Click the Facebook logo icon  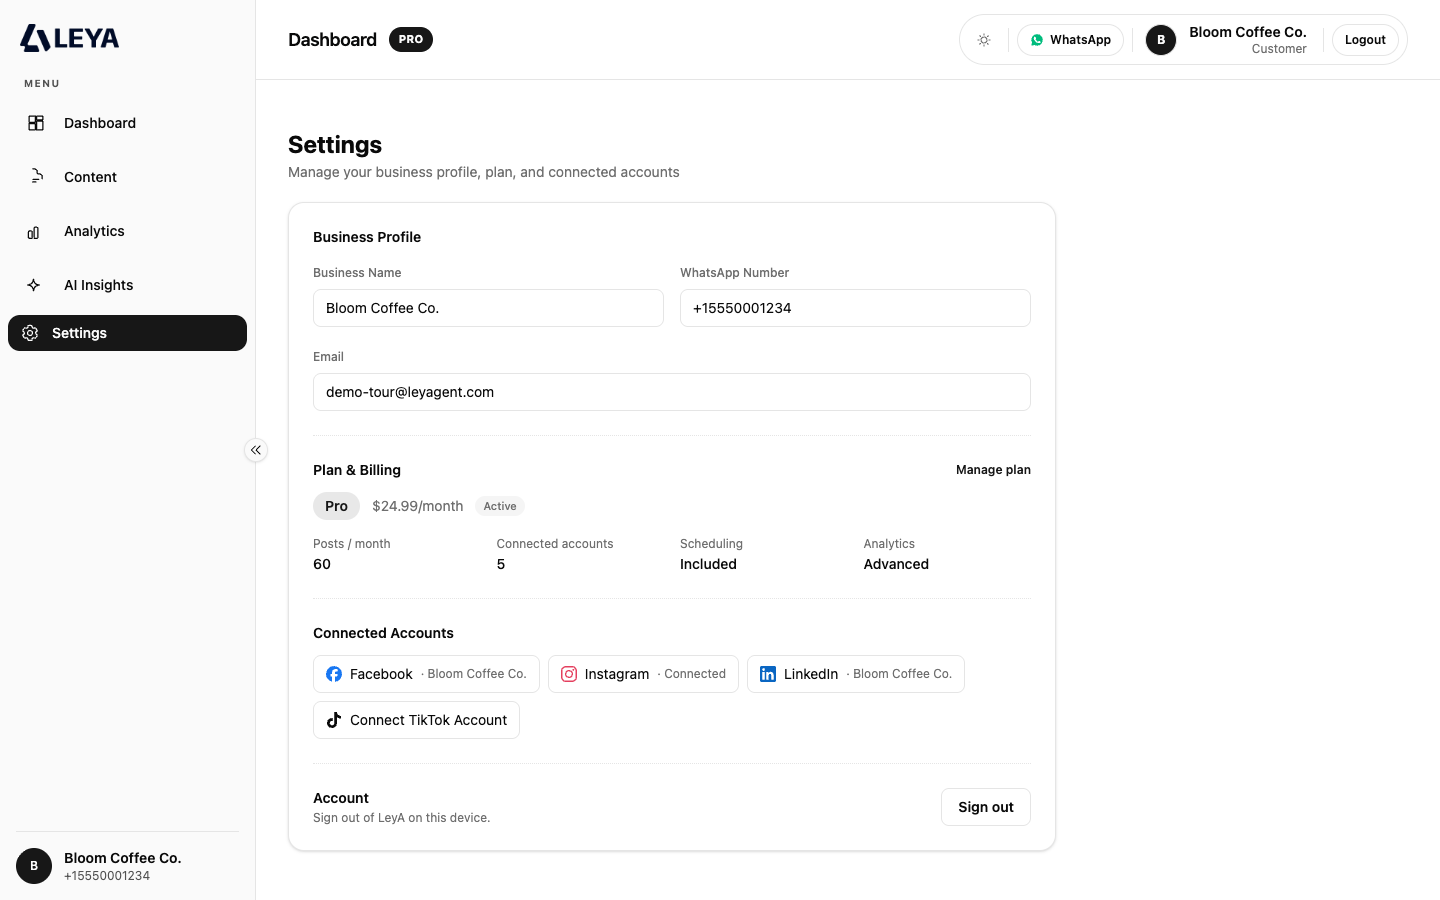pos(334,674)
